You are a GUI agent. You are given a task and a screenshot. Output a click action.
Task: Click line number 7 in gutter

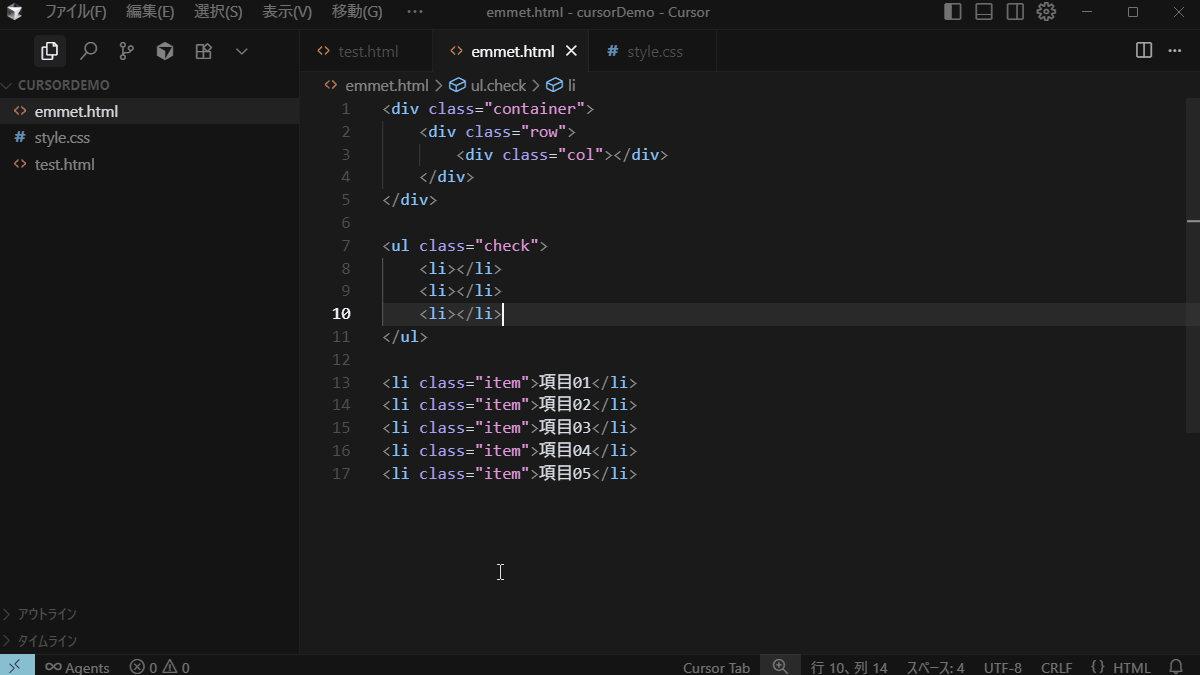pos(346,246)
